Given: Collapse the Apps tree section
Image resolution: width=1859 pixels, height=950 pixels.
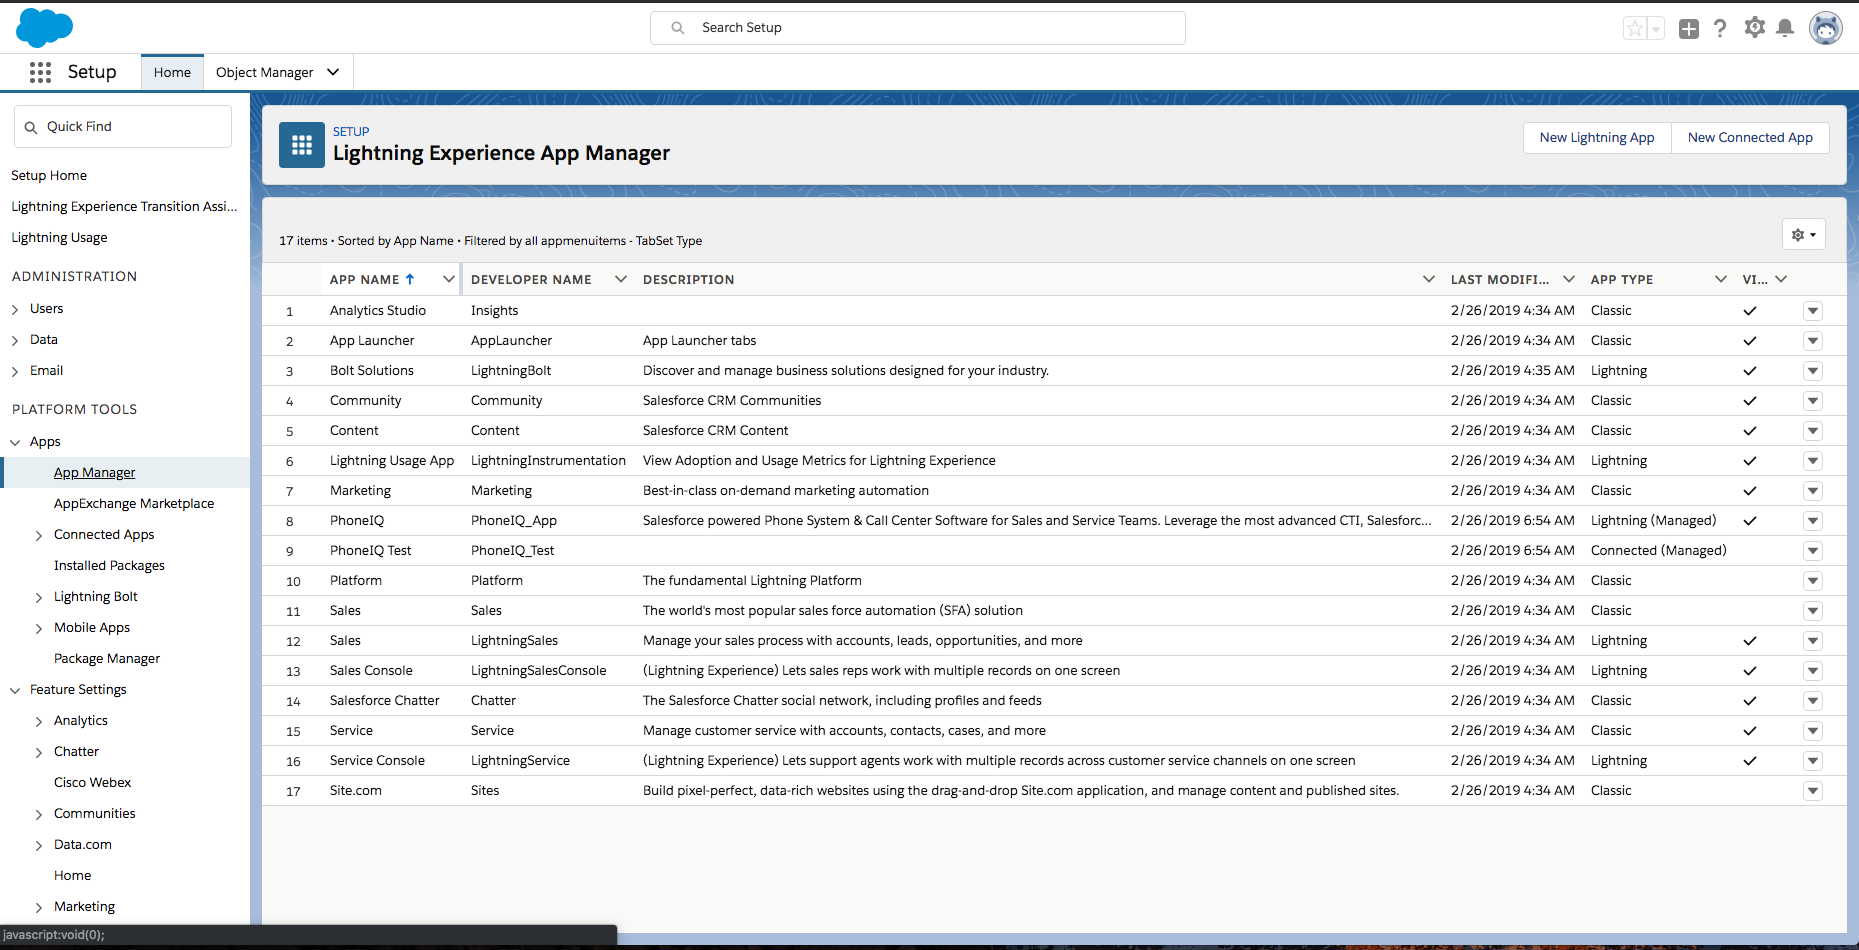Looking at the screenshot, I should (15, 442).
